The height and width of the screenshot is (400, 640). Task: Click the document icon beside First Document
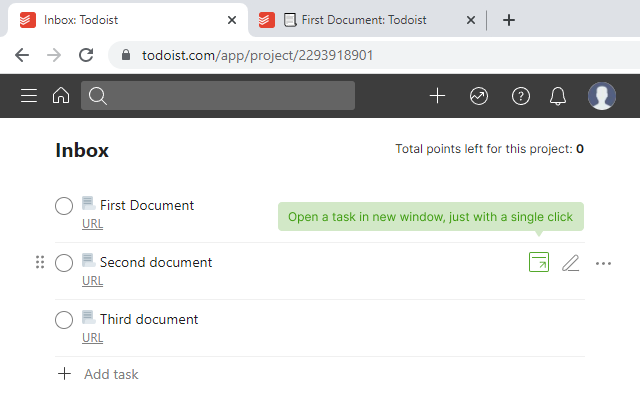[89, 203]
